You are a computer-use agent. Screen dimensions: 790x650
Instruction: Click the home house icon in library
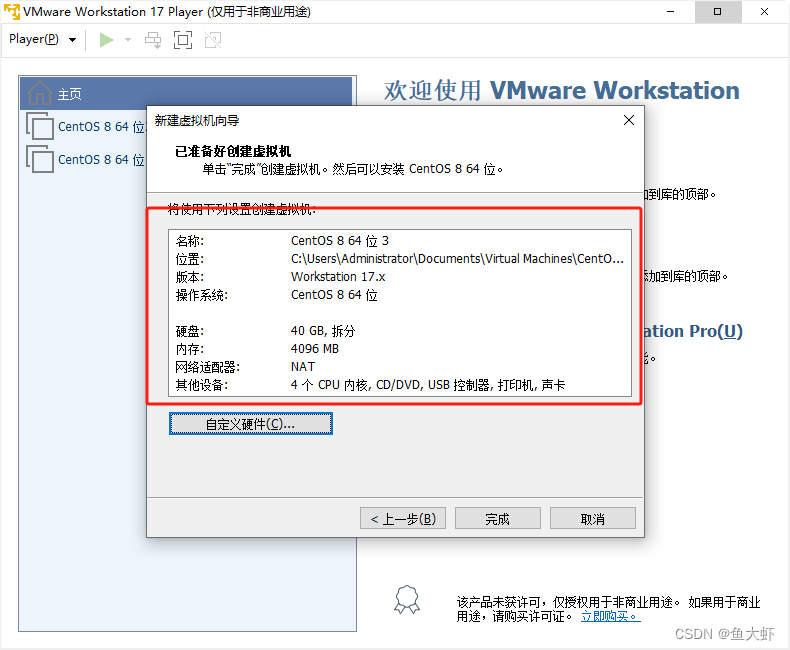click(39, 93)
